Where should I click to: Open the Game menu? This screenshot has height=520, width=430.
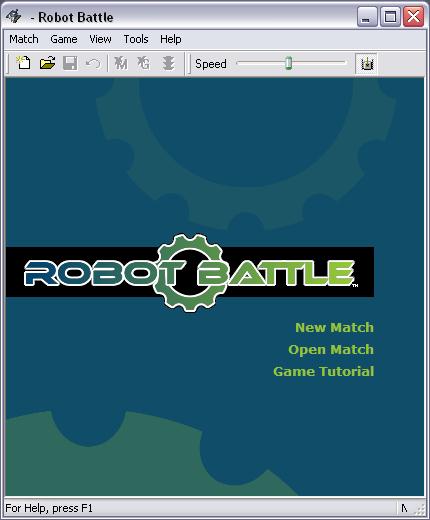[64, 39]
